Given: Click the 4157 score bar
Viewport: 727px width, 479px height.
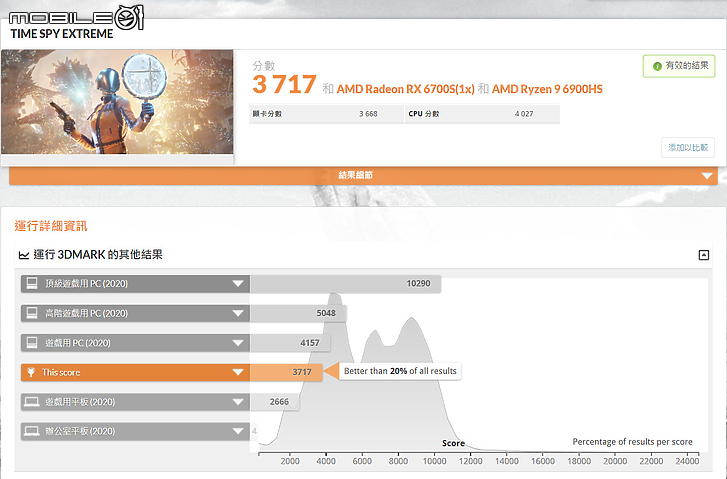Looking at the screenshot, I should (290, 343).
